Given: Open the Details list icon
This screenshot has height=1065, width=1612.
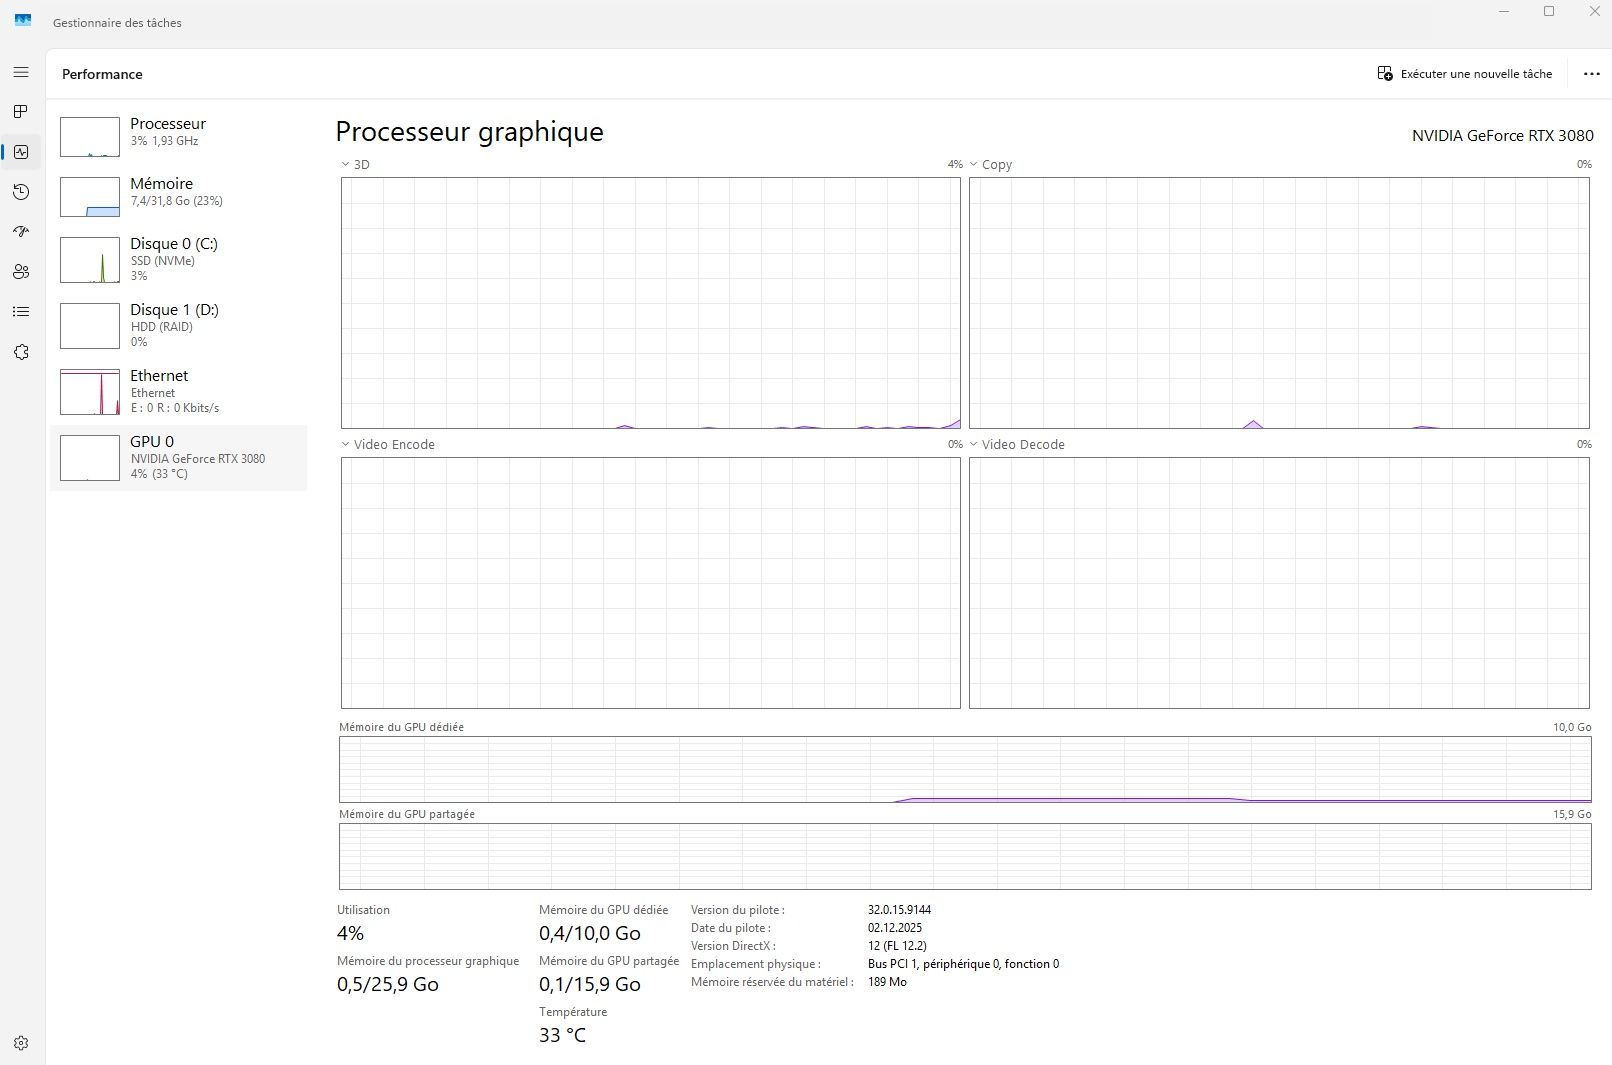Looking at the screenshot, I should click(21, 312).
